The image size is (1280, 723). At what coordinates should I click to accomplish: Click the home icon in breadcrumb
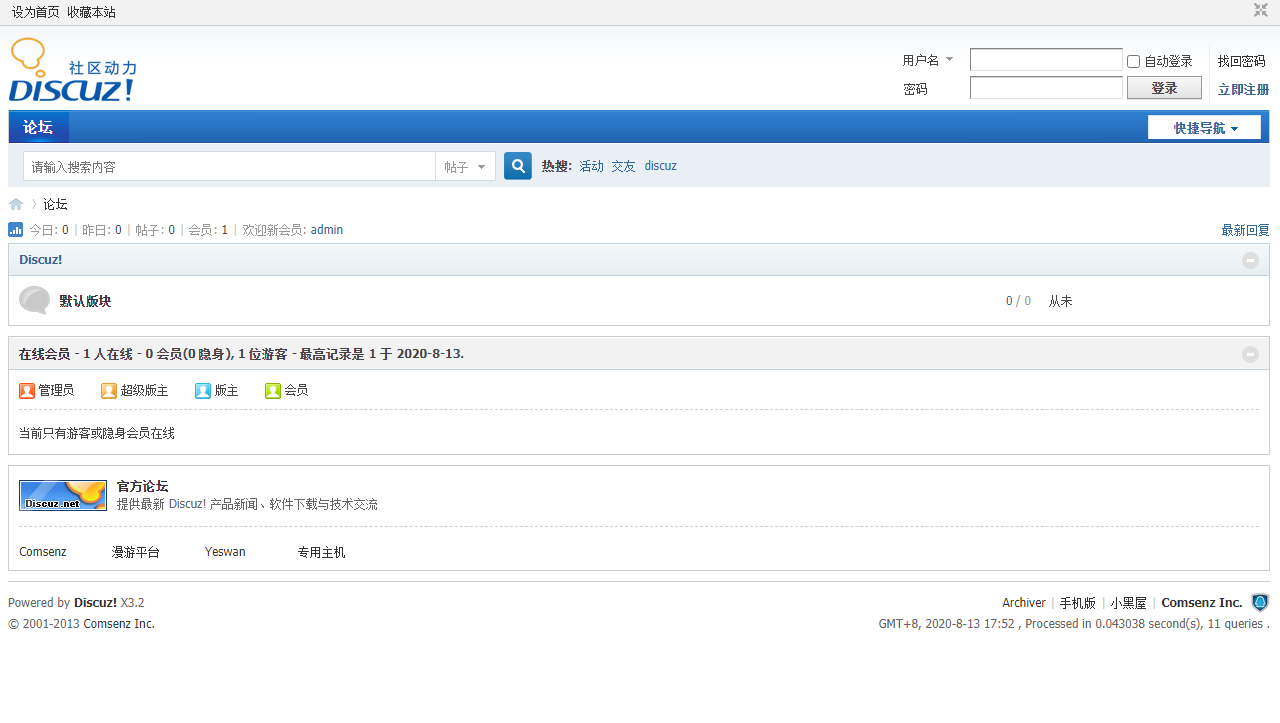tap(16, 204)
